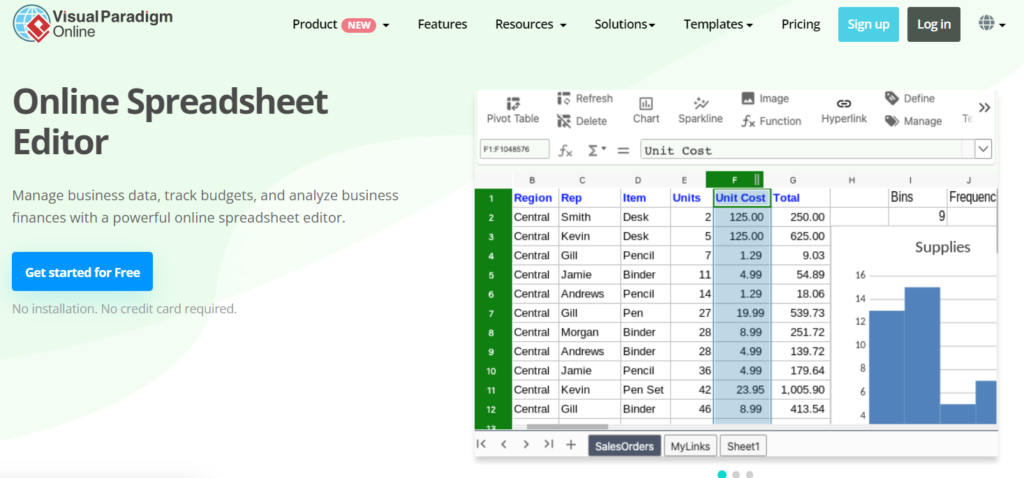Insert an Image via toolbar
Image resolution: width=1024 pixels, height=478 pixels.
748,99
